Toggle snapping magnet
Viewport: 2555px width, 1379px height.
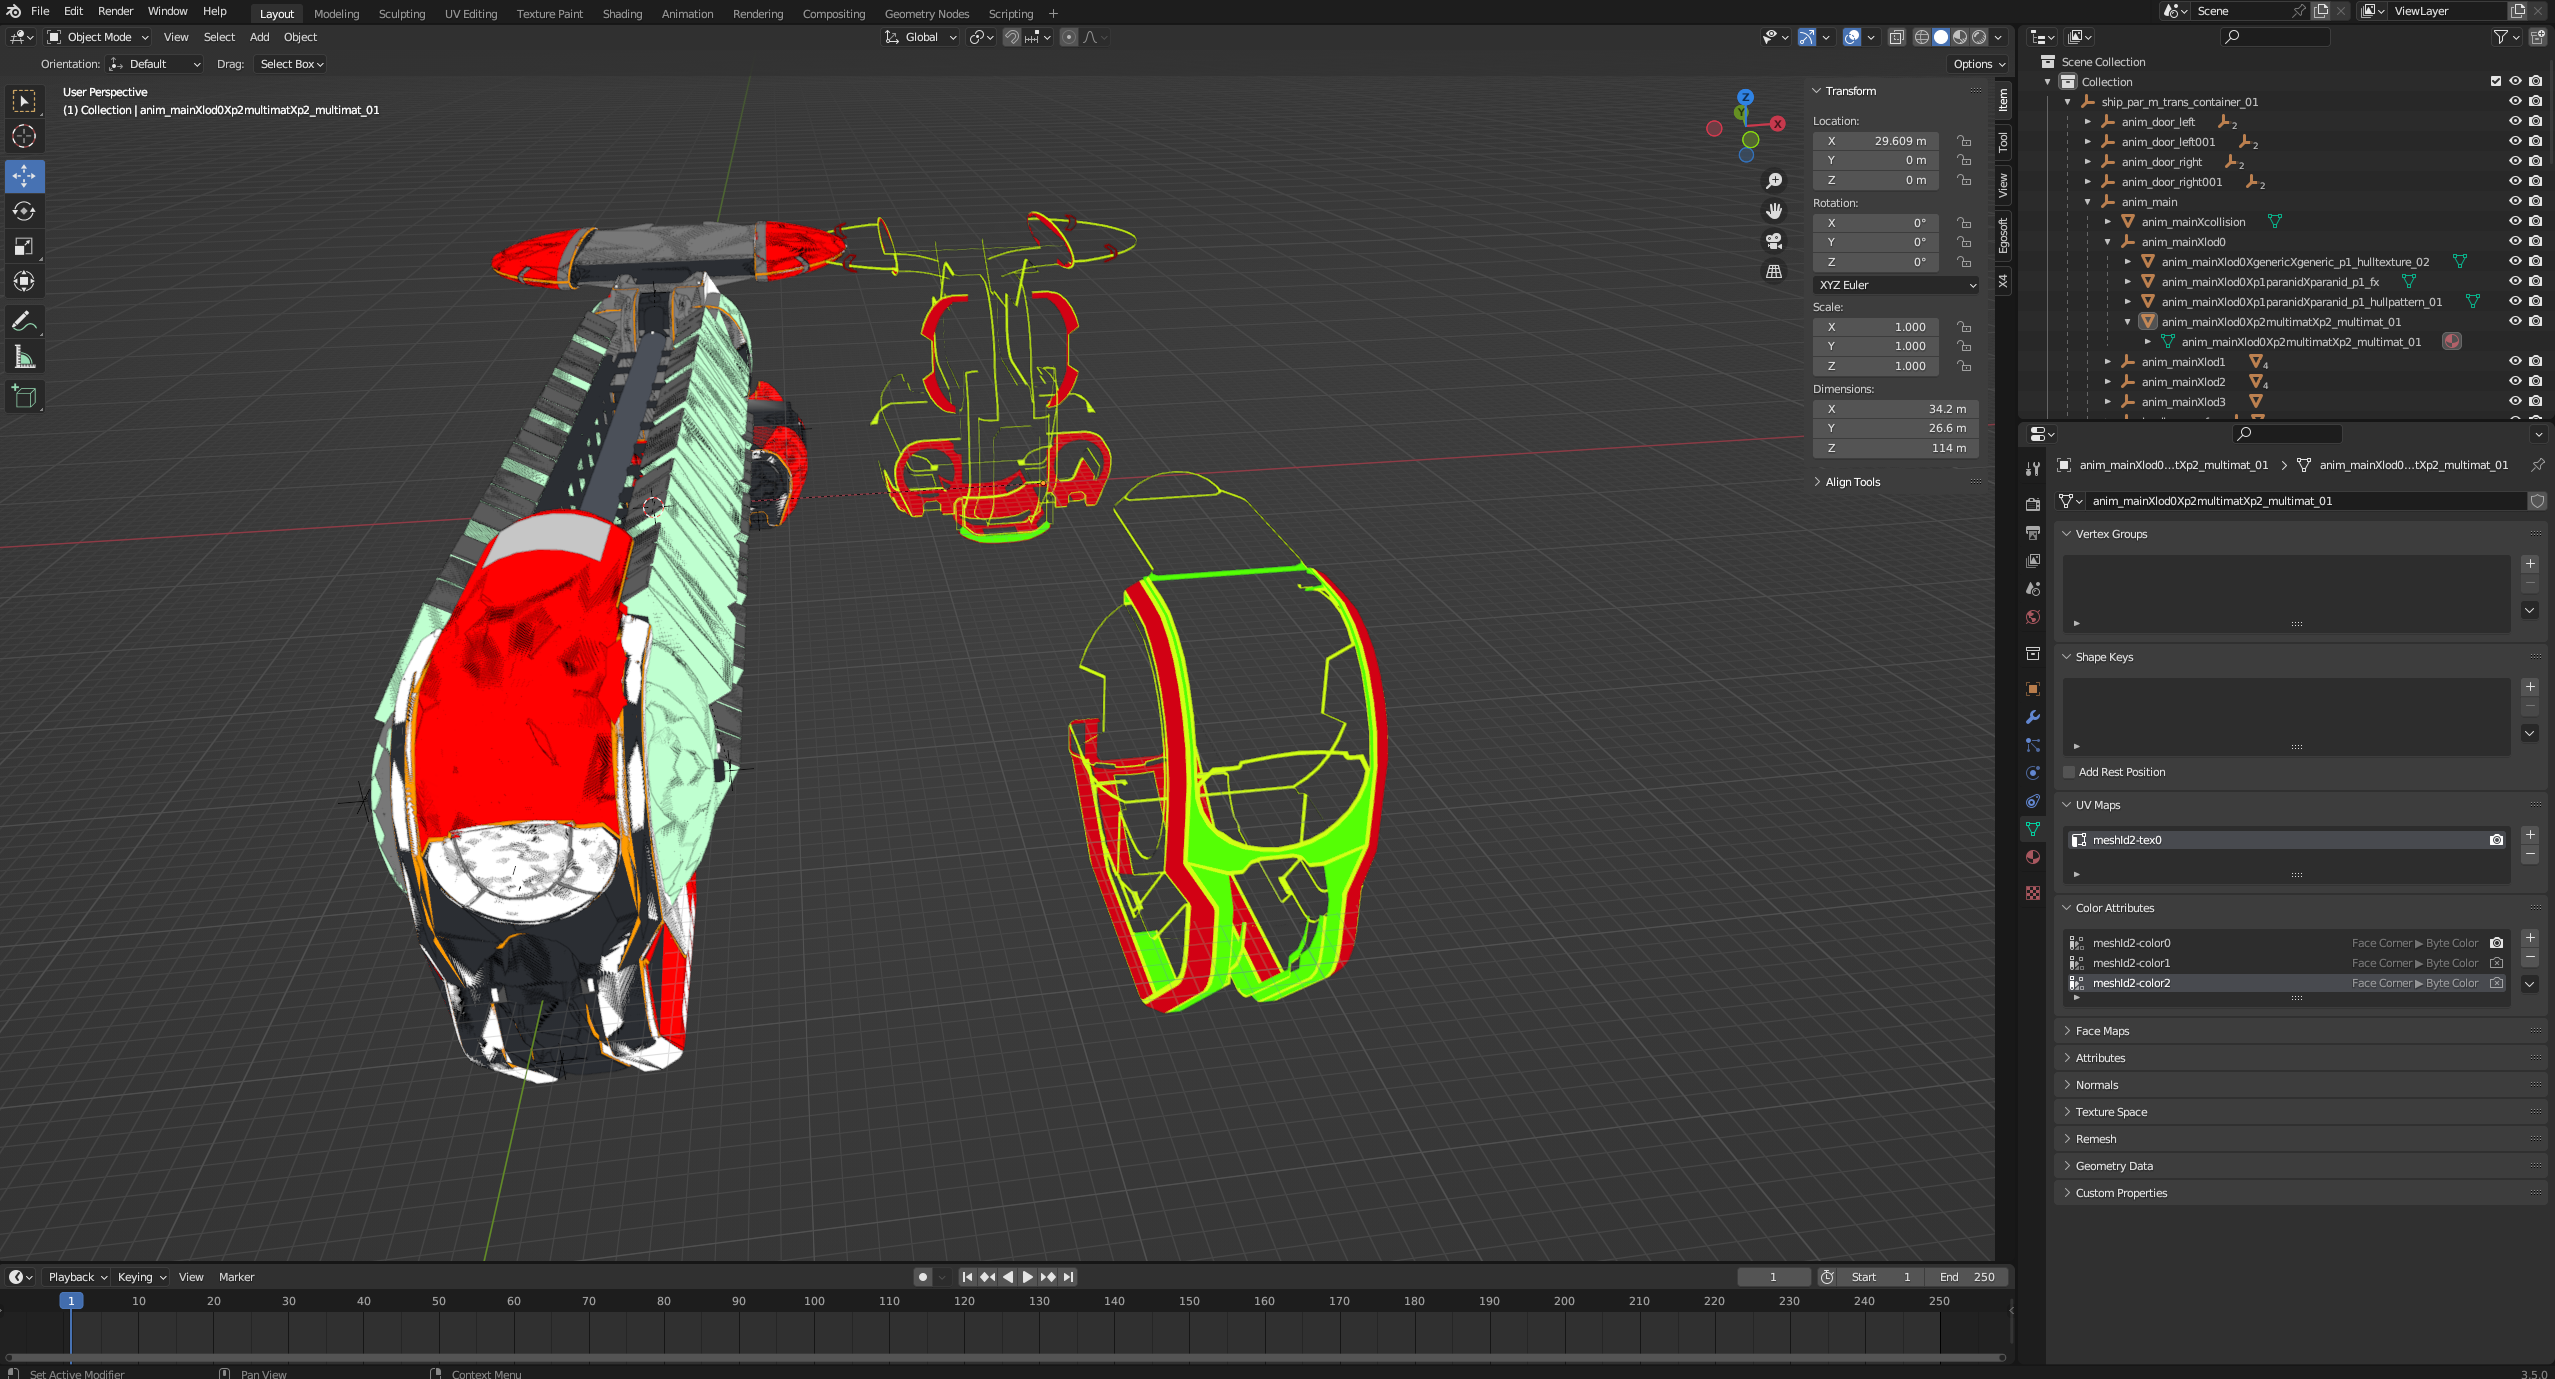coord(1012,37)
